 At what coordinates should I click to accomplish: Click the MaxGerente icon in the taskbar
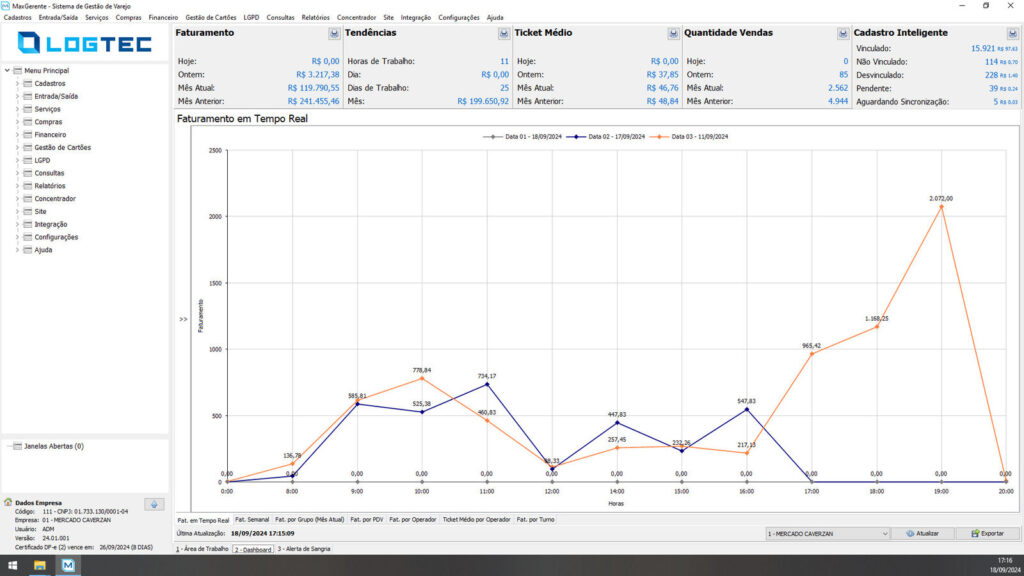68,566
